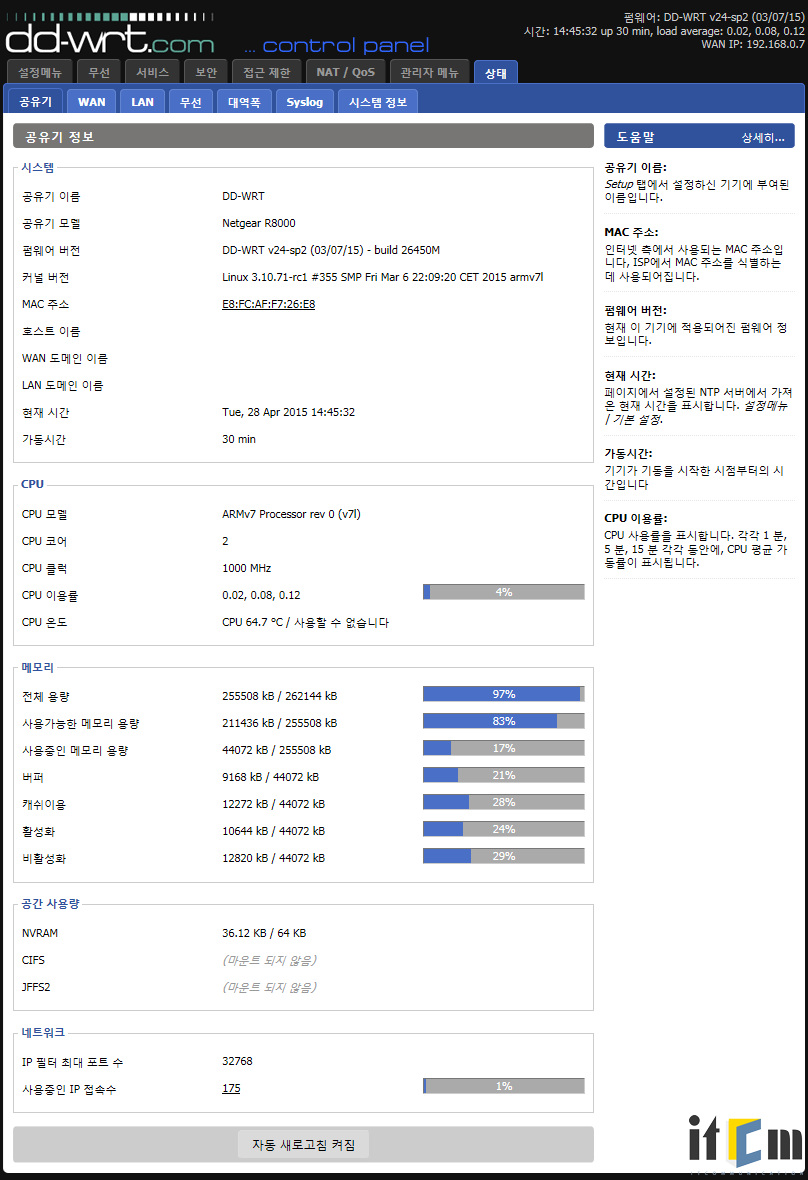Open the 무선 main tab
808x1180 pixels.
pos(99,72)
